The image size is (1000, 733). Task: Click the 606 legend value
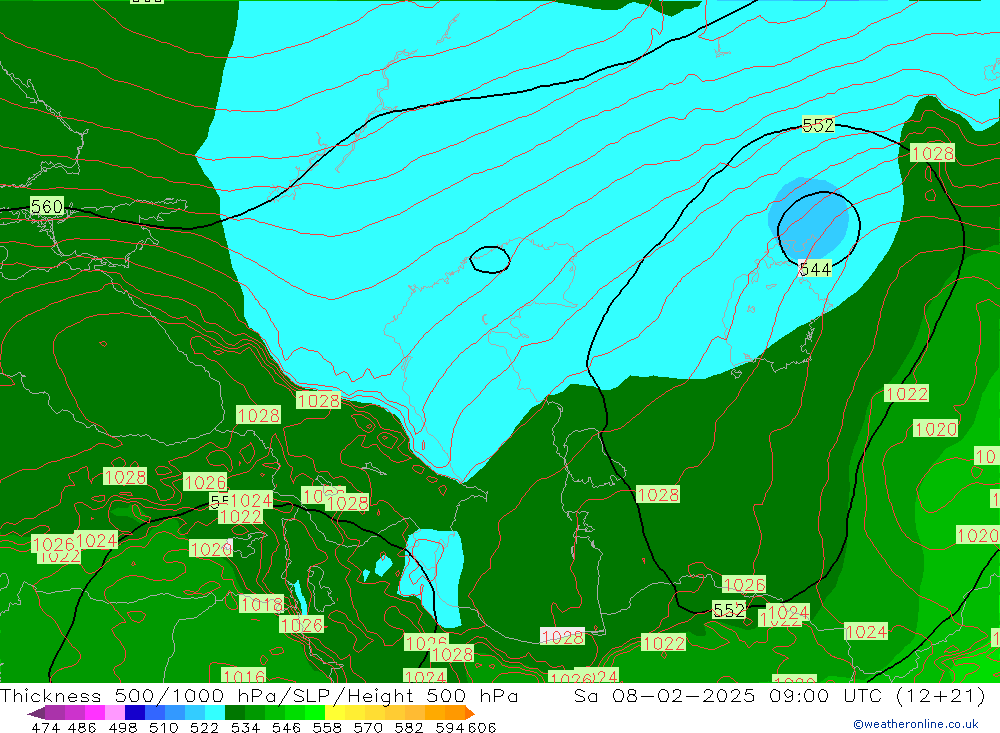coord(482,728)
